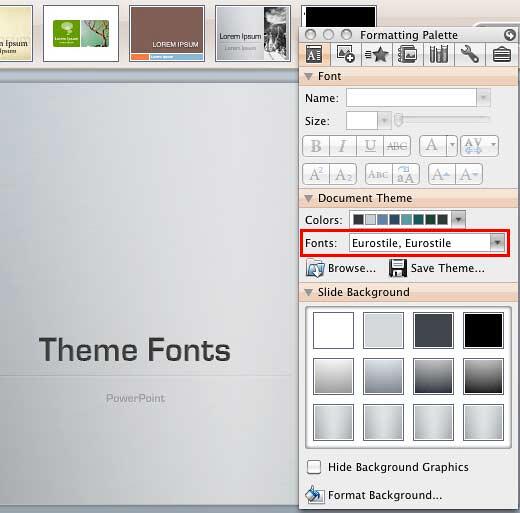Toggle Subscript formatting

pyautogui.click(x=343, y=174)
